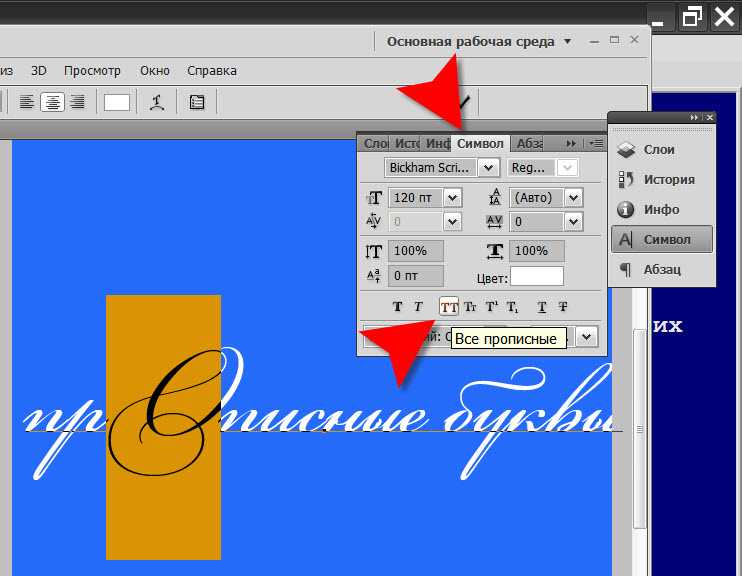Select Символ in the collapsed icon panel

[x=662, y=239]
